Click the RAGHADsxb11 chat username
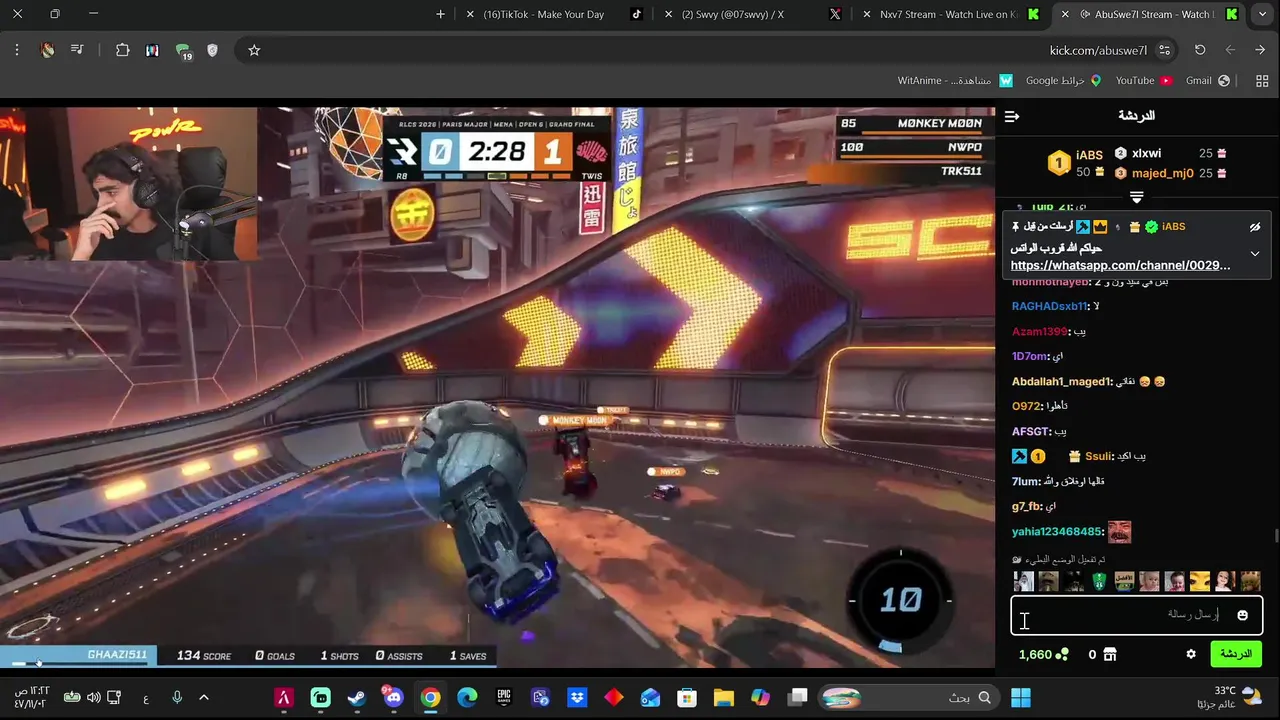Viewport: 1280px width, 720px height. (x=1050, y=306)
